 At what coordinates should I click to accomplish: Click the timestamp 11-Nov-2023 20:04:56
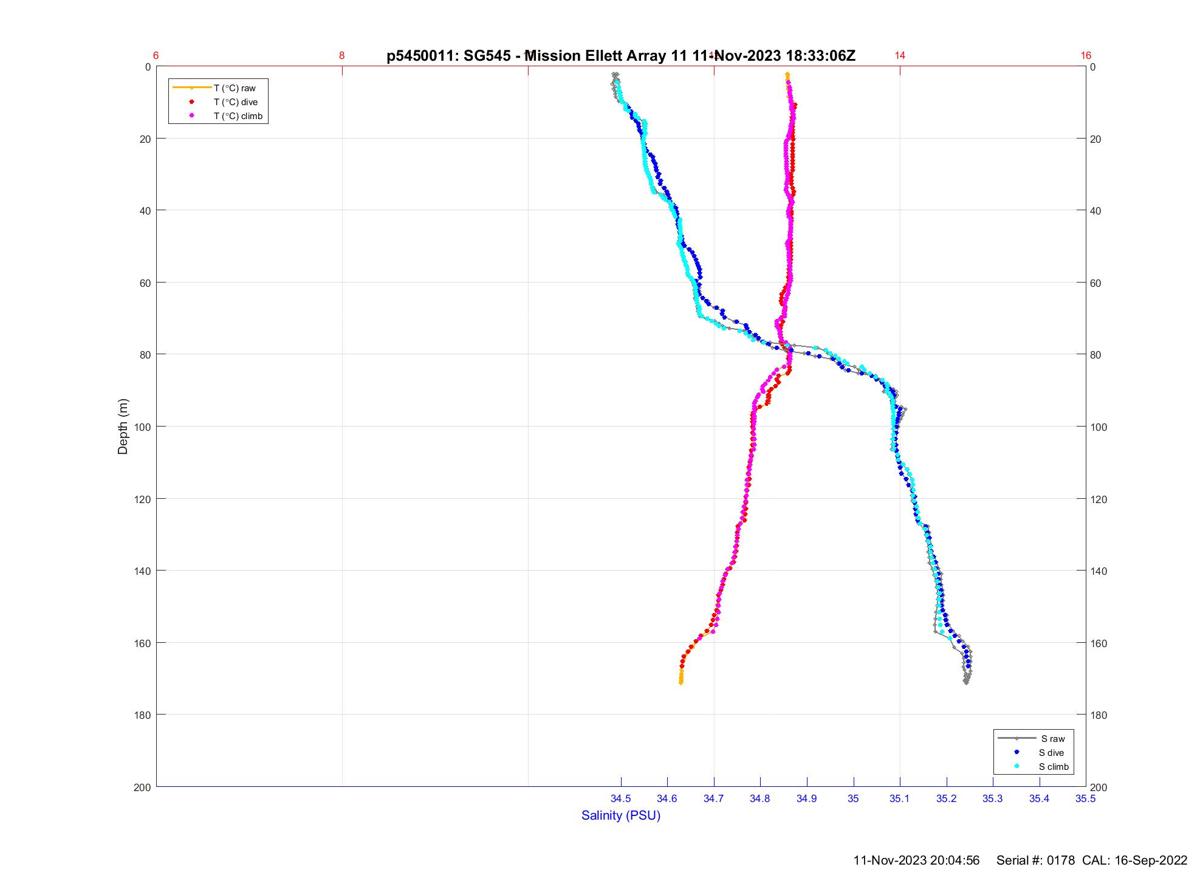(916, 860)
